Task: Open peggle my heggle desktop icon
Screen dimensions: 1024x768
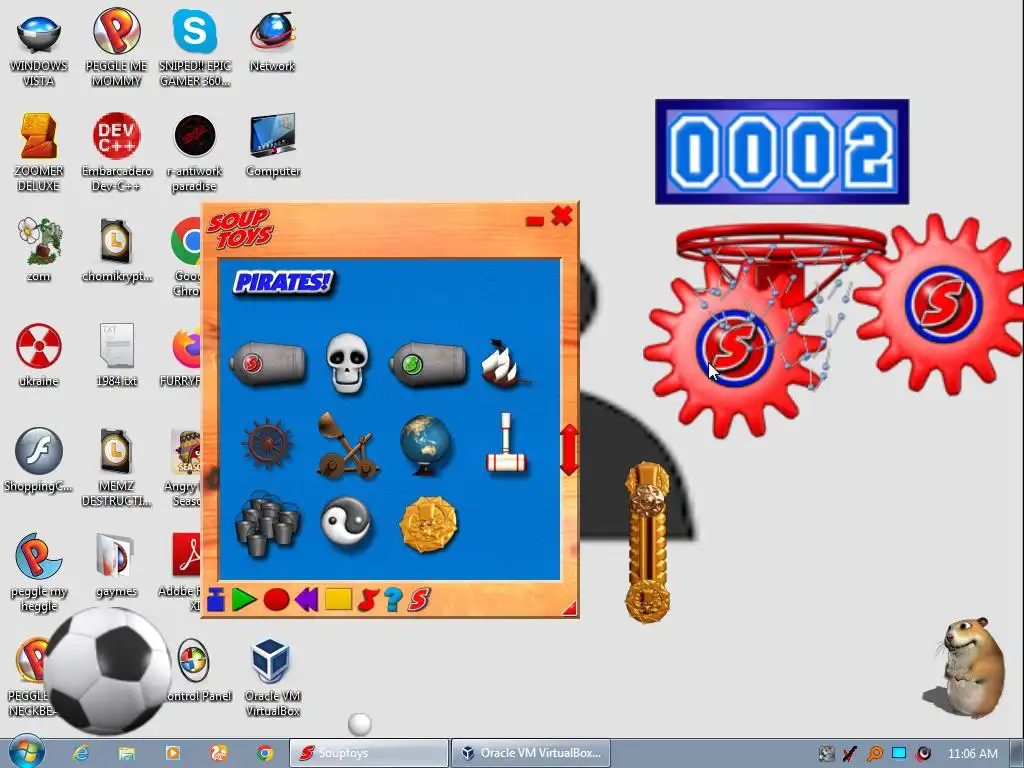Action: click(x=39, y=573)
